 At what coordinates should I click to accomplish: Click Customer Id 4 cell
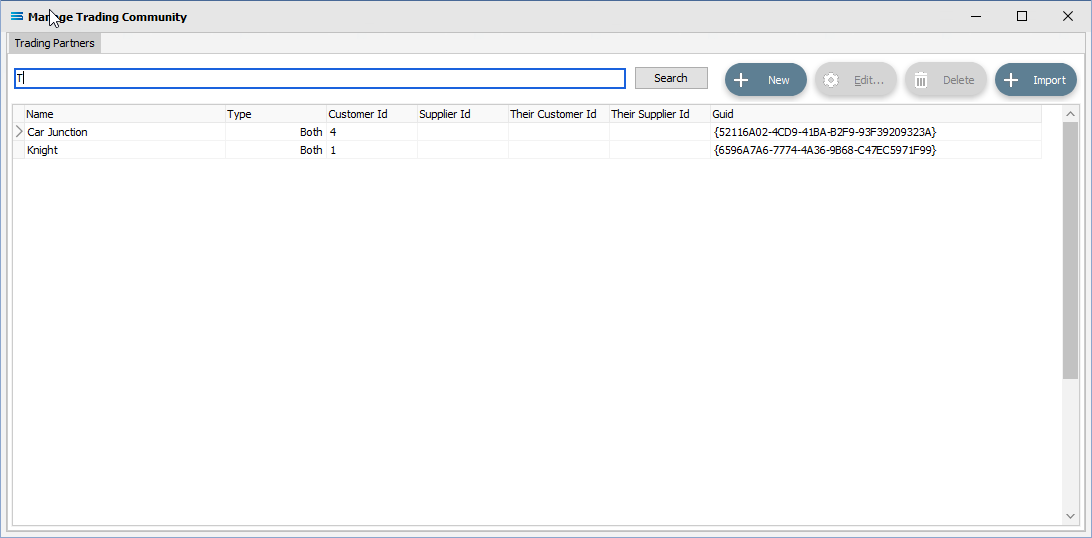tap(372, 132)
